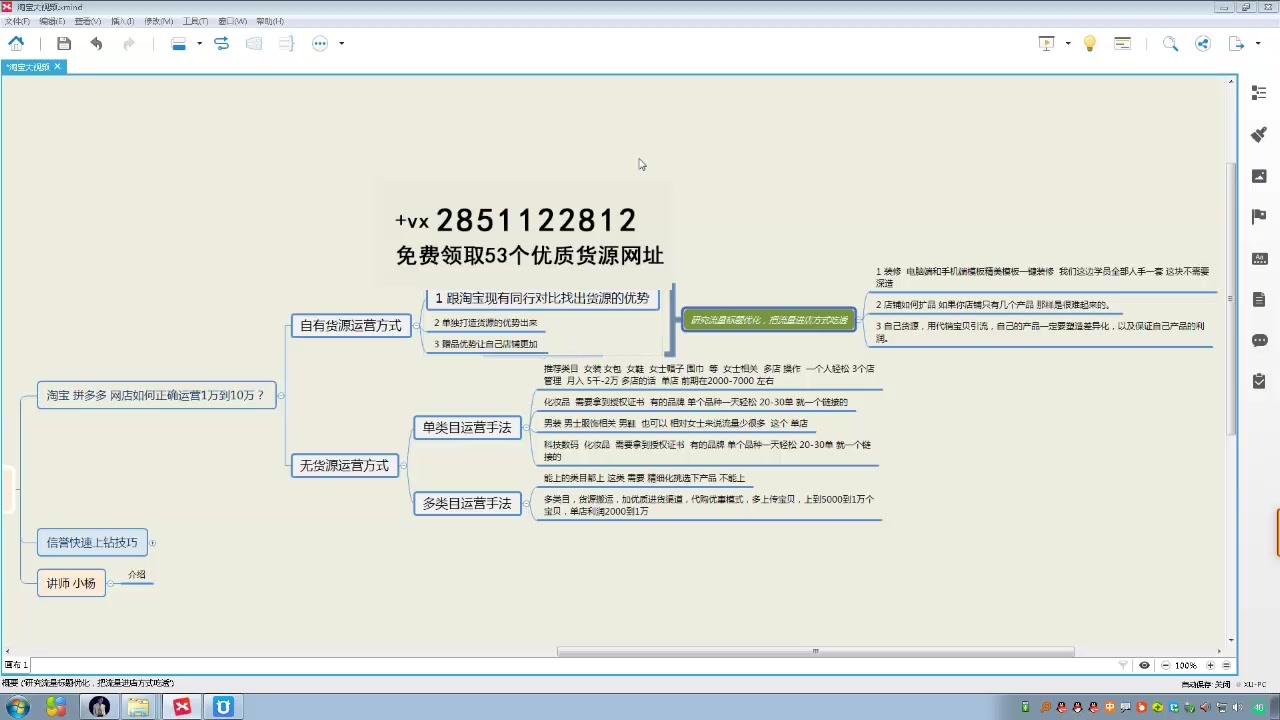Select the 无货源运营方式 topic
This screenshot has width=1280, height=720.
click(345, 465)
